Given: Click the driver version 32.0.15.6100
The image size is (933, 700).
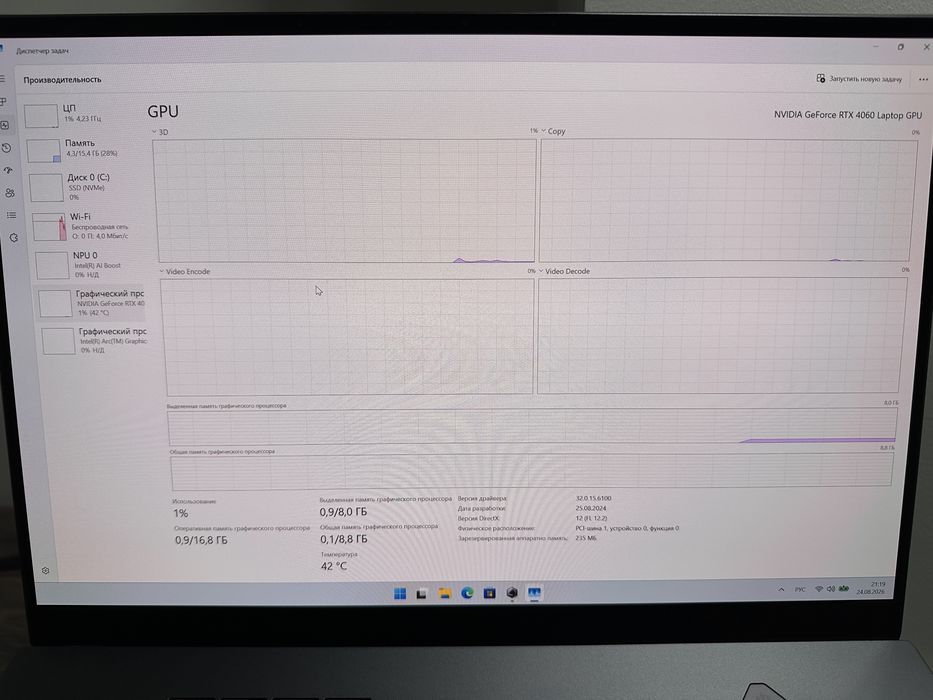Looking at the screenshot, I should [593, 498].
